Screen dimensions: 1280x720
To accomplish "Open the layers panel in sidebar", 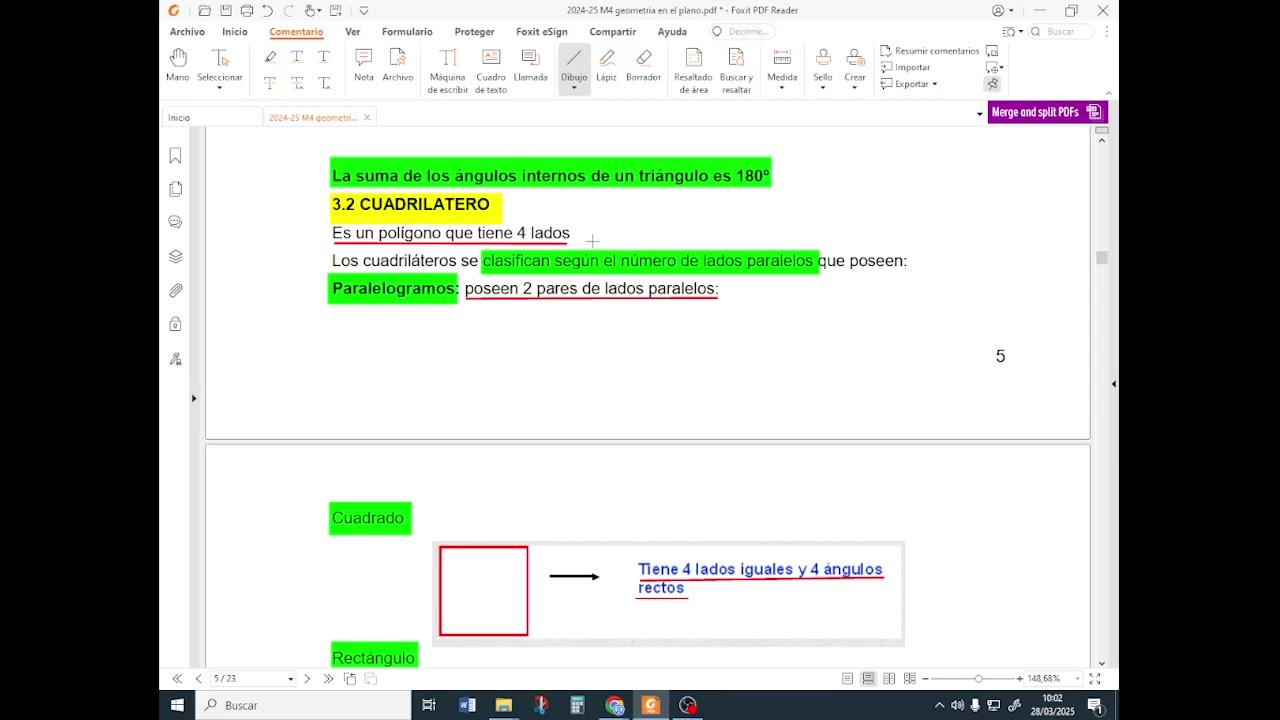I will click(175, 256).
